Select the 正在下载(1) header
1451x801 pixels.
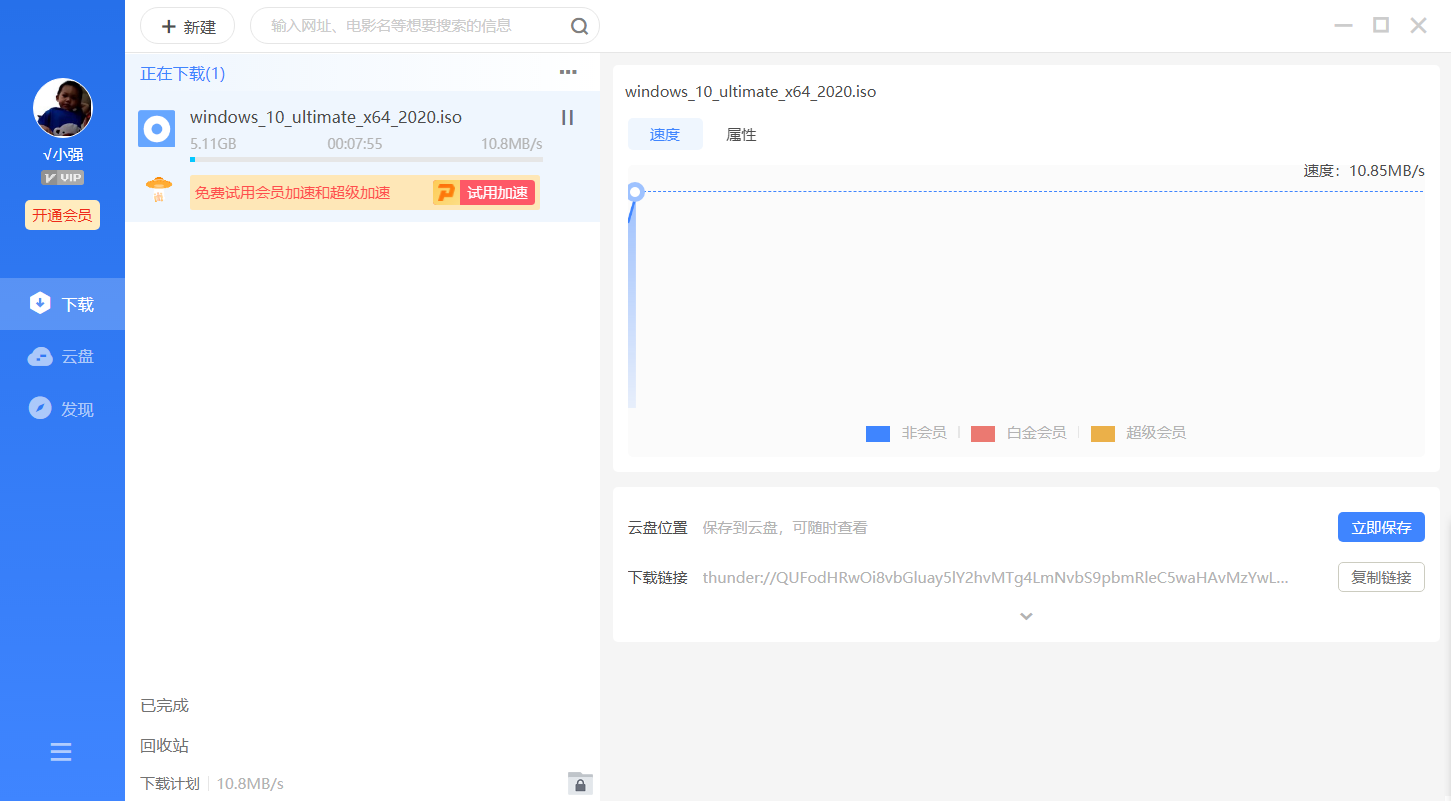click(183, 74)
